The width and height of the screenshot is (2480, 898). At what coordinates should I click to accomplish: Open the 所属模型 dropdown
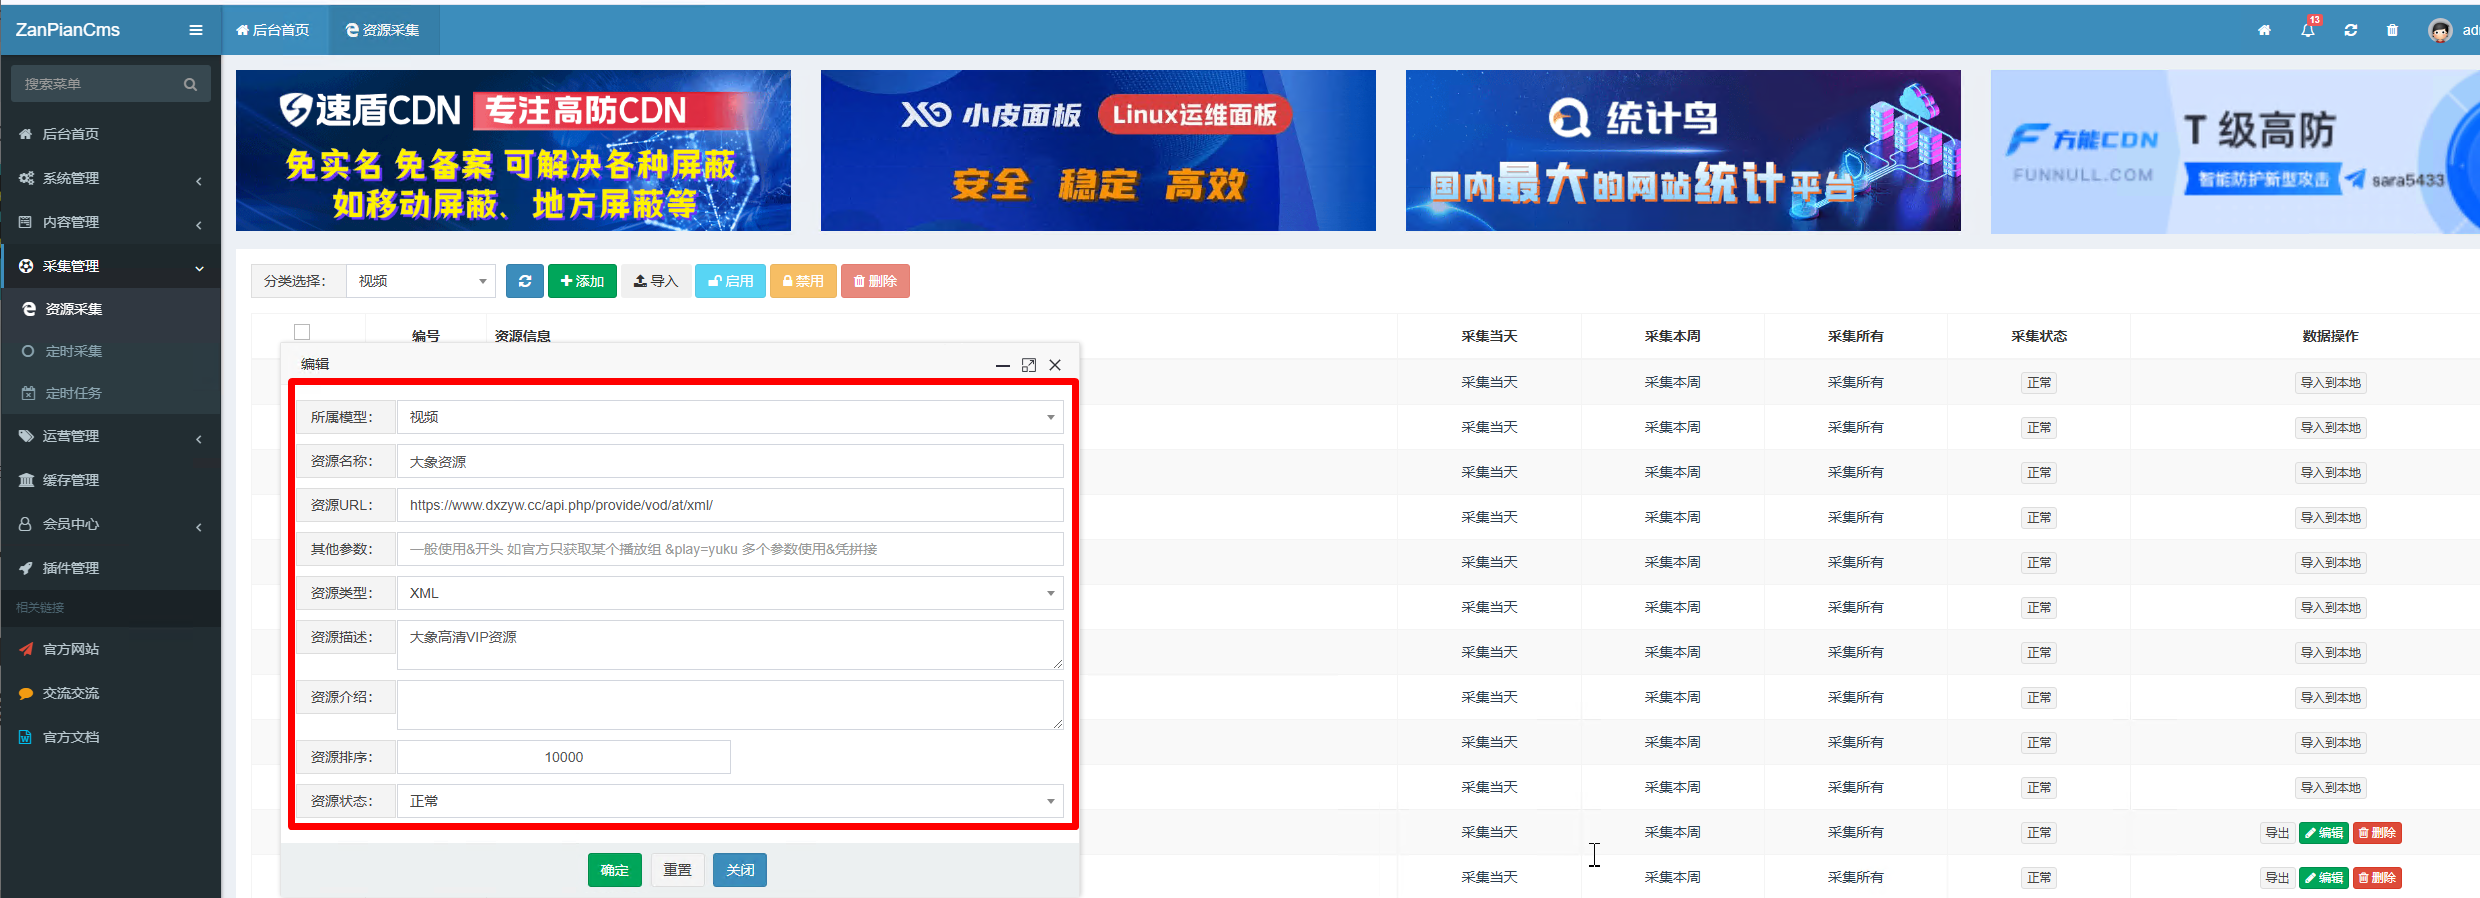point(730,417)
